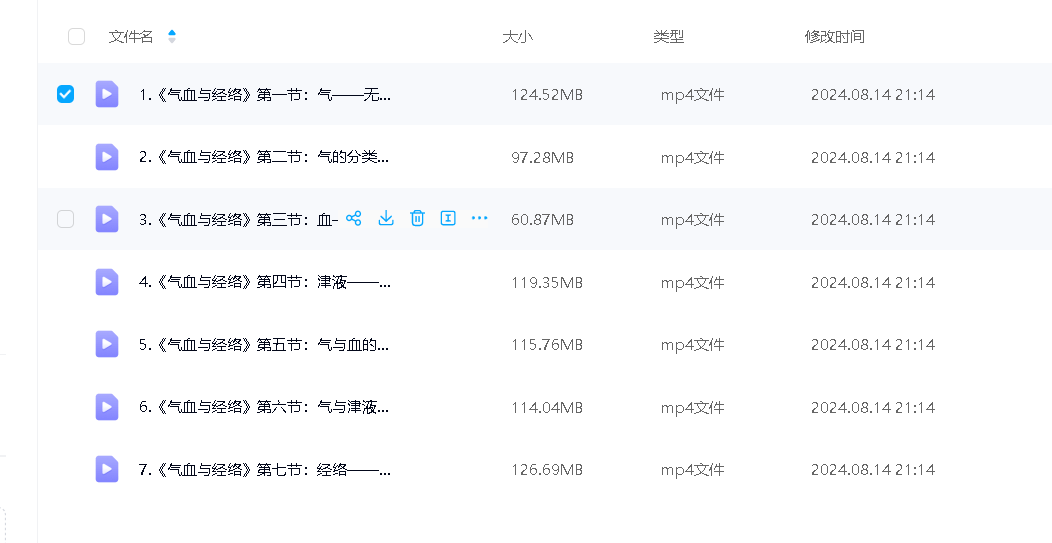Open more options (…) for file 3

[x=479, y=218]
